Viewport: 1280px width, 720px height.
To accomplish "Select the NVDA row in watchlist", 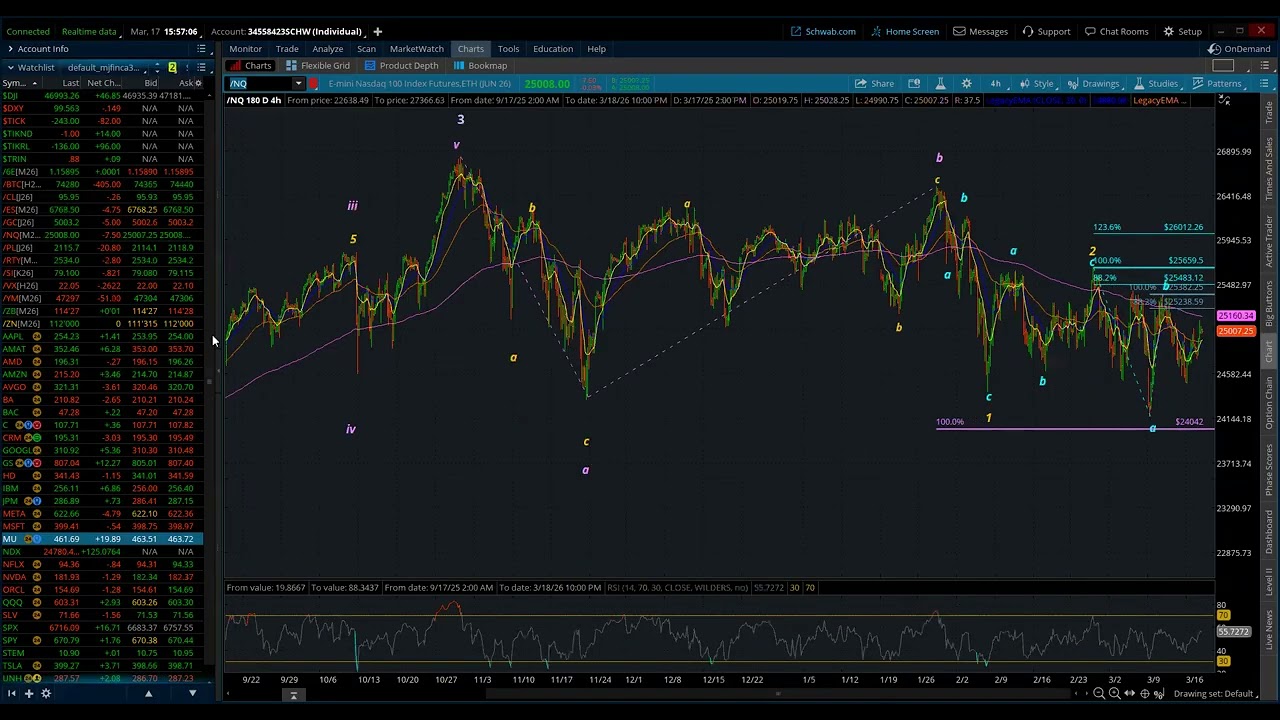I will click(101, 577).
